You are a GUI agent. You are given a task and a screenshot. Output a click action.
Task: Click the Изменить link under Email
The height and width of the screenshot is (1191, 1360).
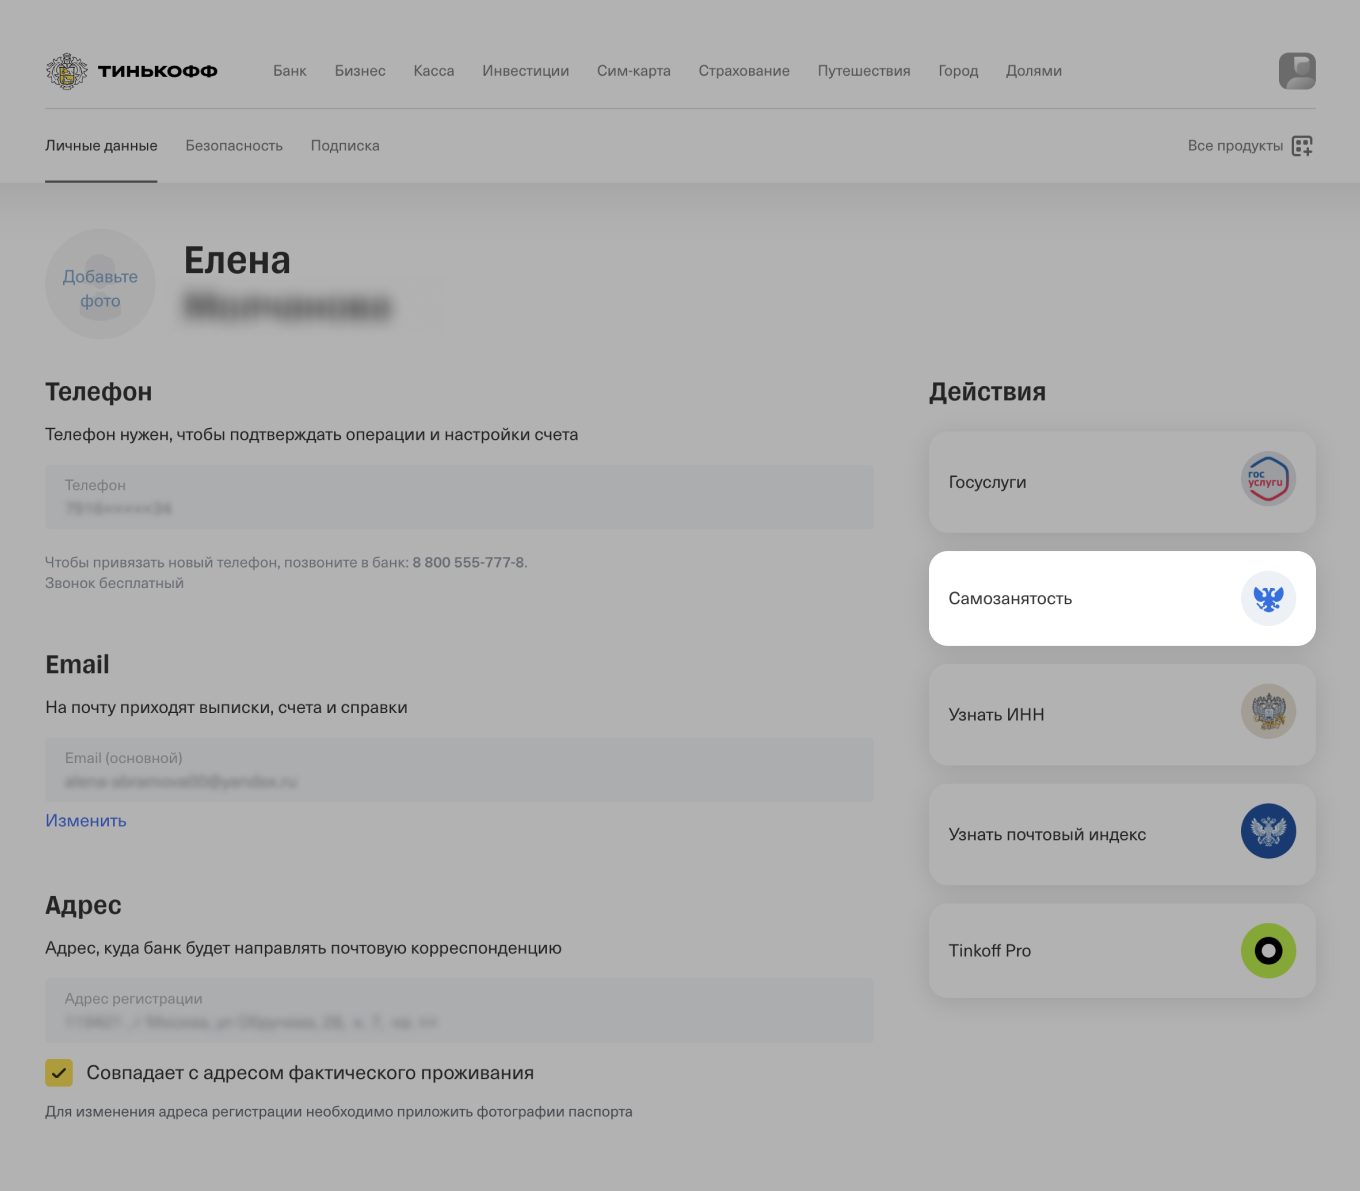click(x=86, y=821)
